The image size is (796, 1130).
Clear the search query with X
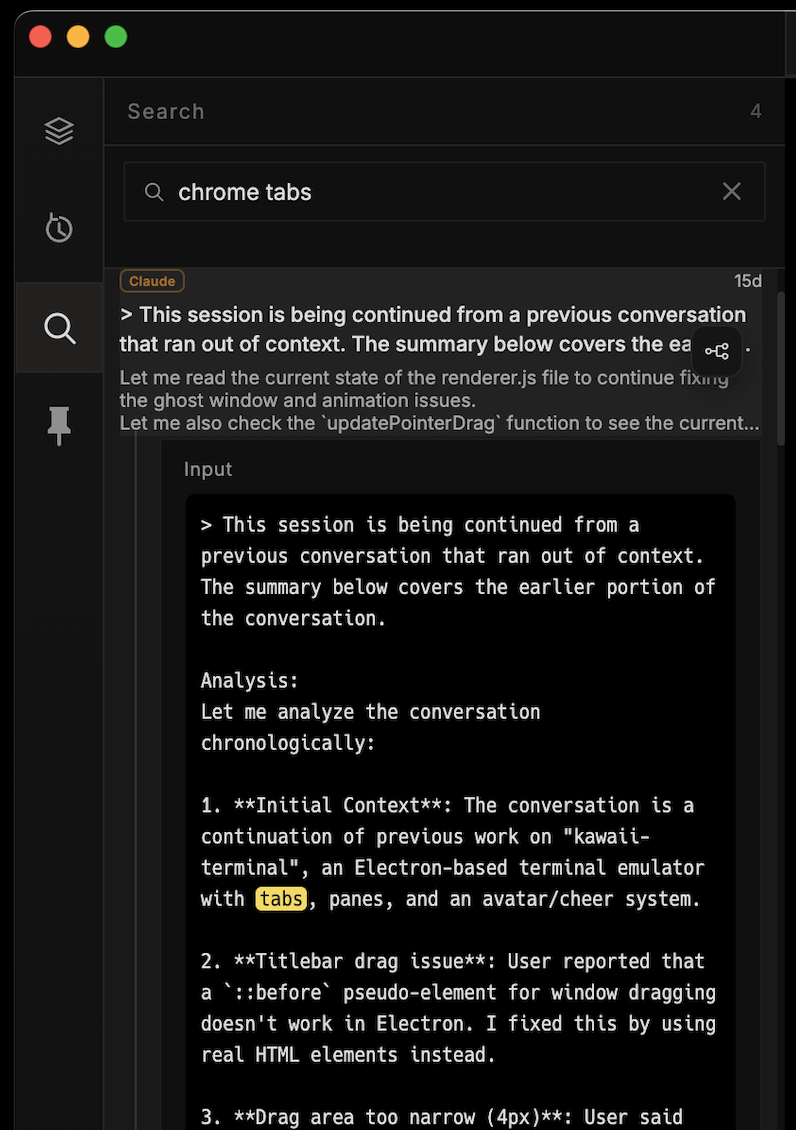[x=732, y=191]
